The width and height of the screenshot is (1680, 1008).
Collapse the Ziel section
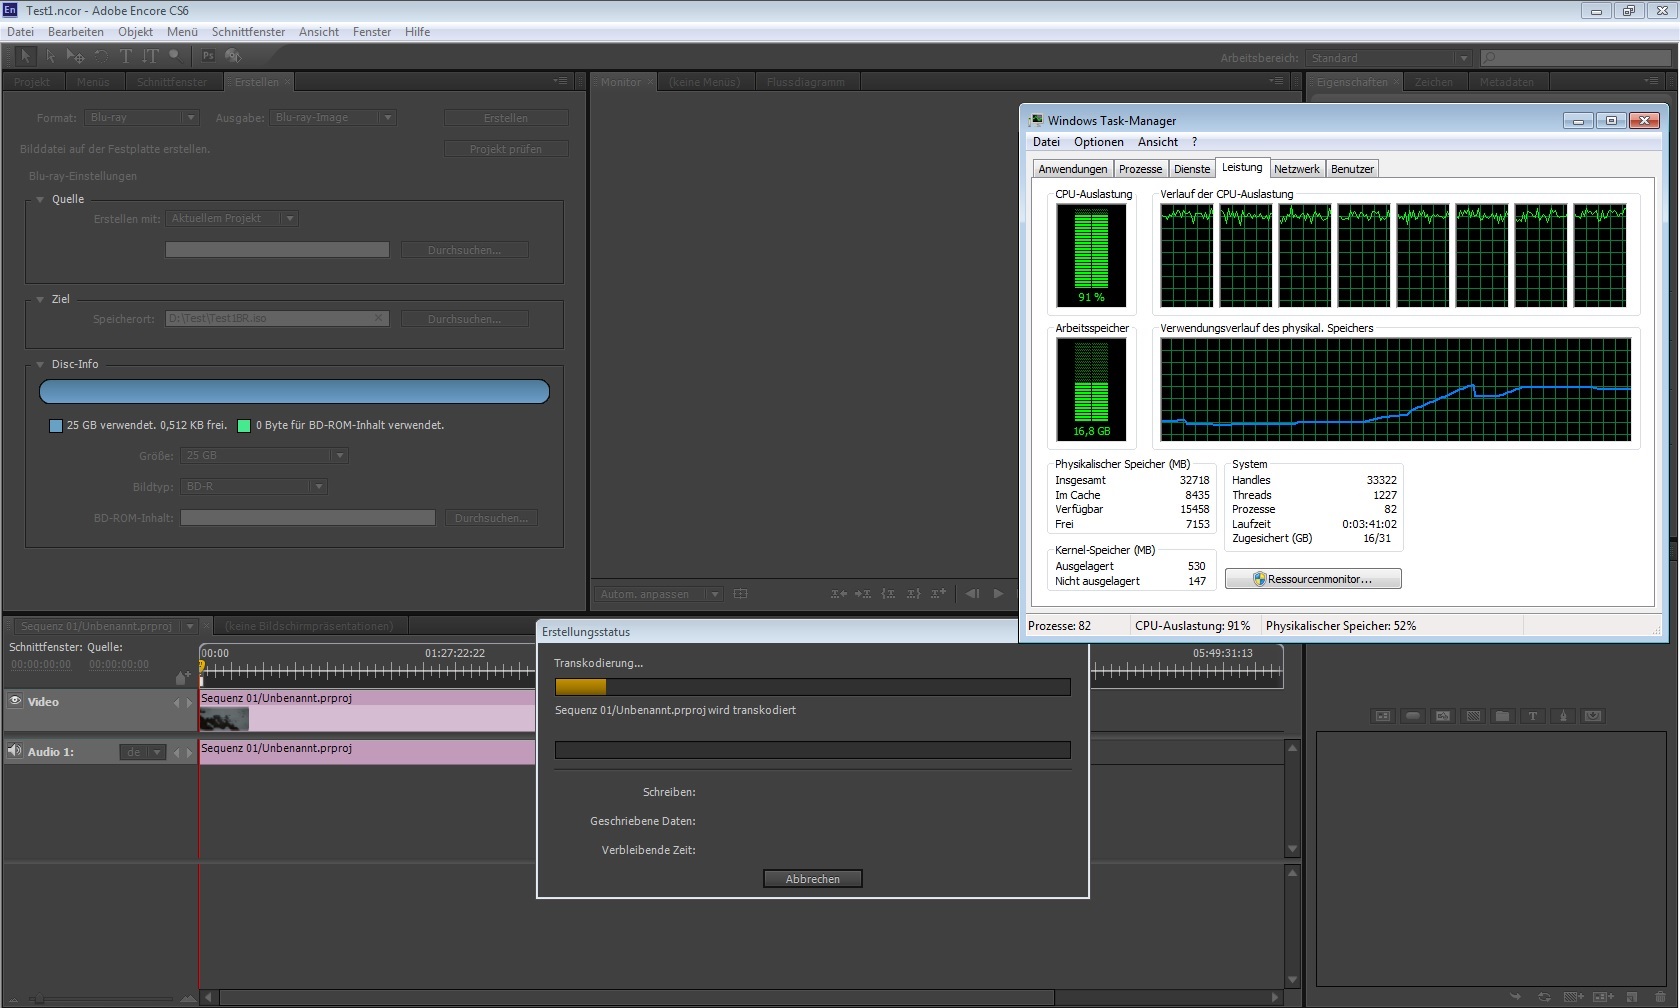coord(41,299)
